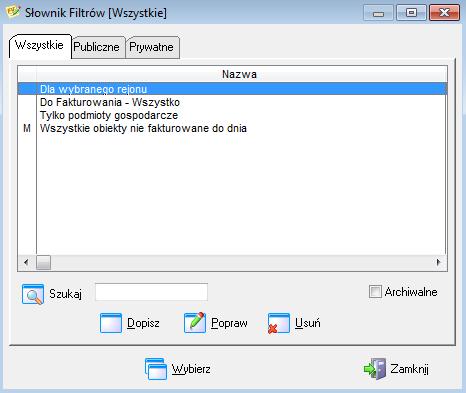The image size is (466, 393).
Task: Click the application icon in title bar
Action: (x=13, y=12)
